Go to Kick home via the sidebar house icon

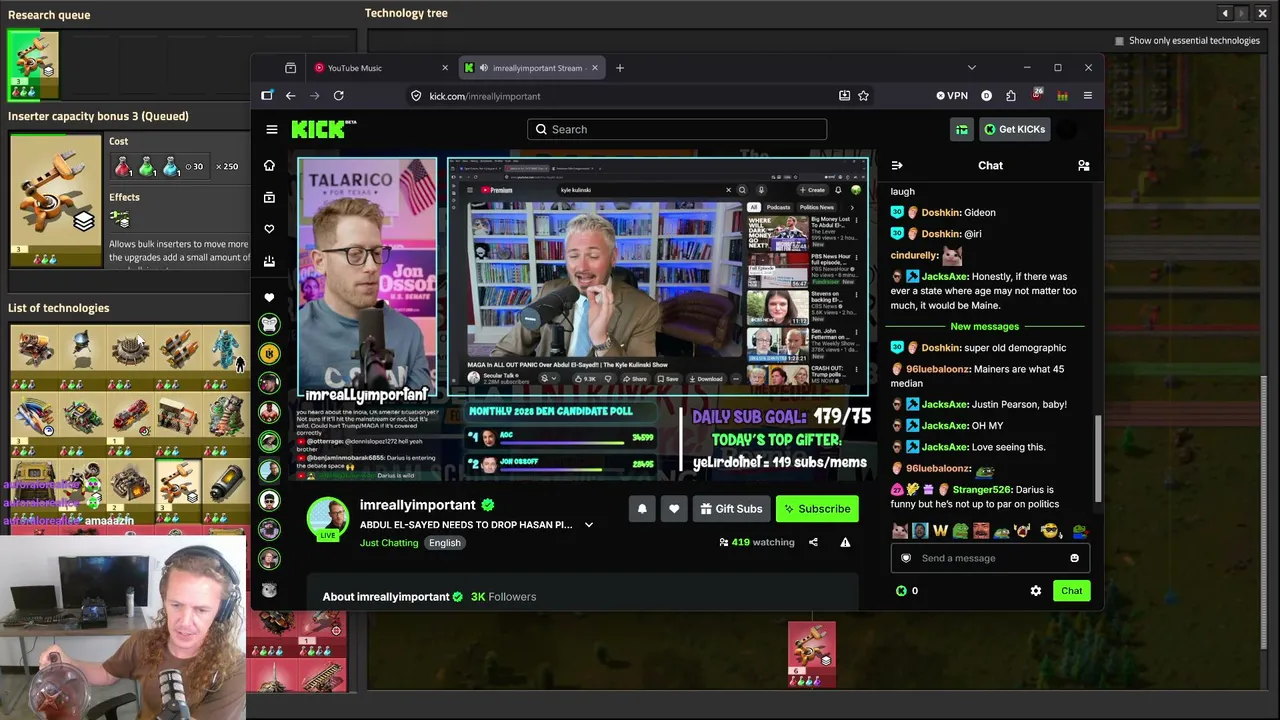[x=269, y=165]
